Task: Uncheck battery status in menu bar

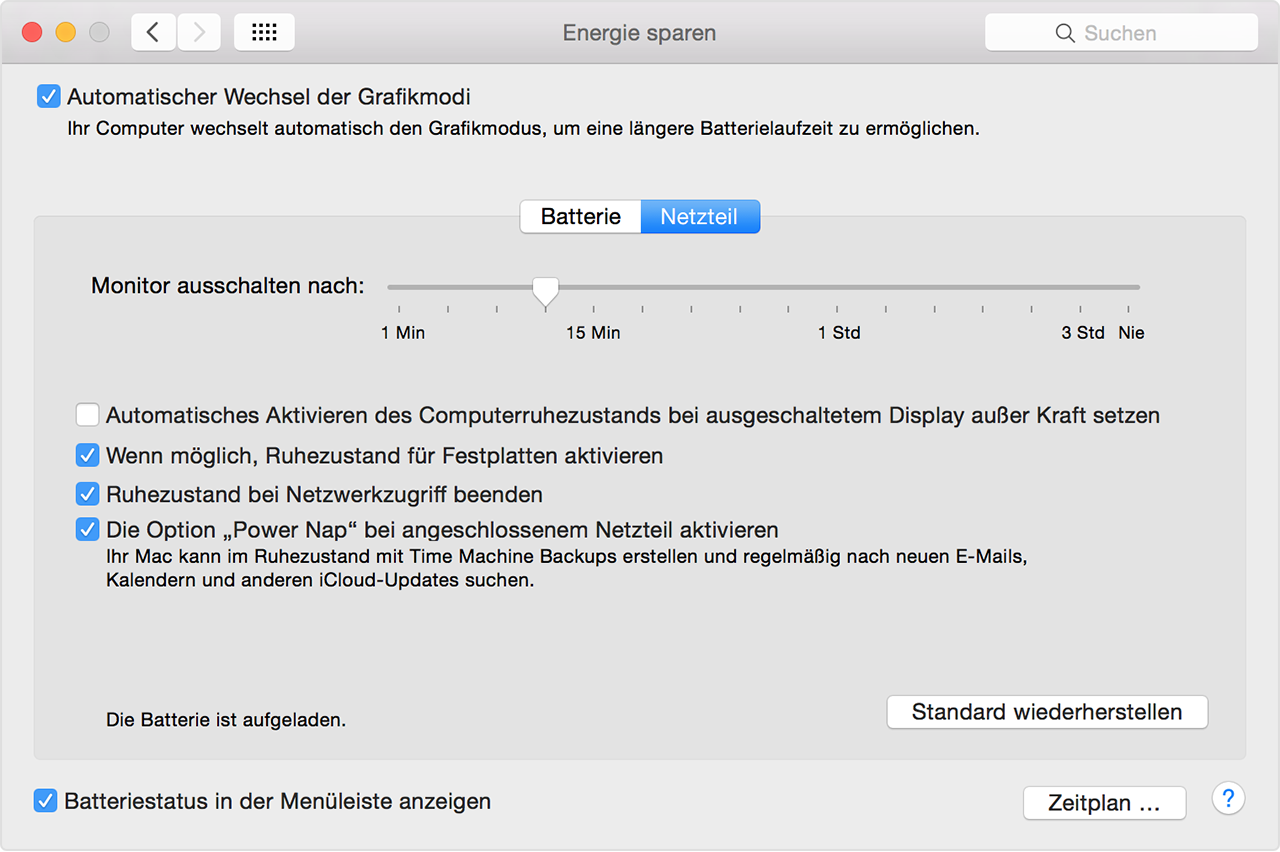Action: tap(46, 801)
